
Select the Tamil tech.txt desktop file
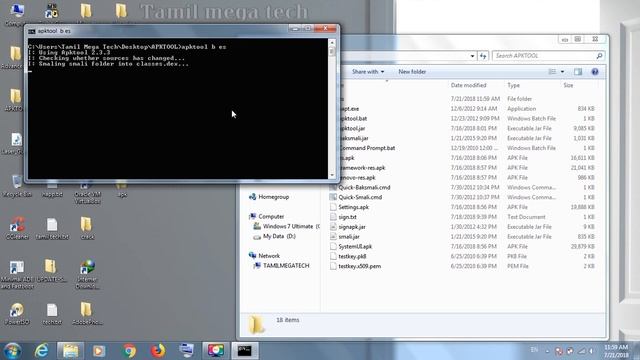(52, 228)
